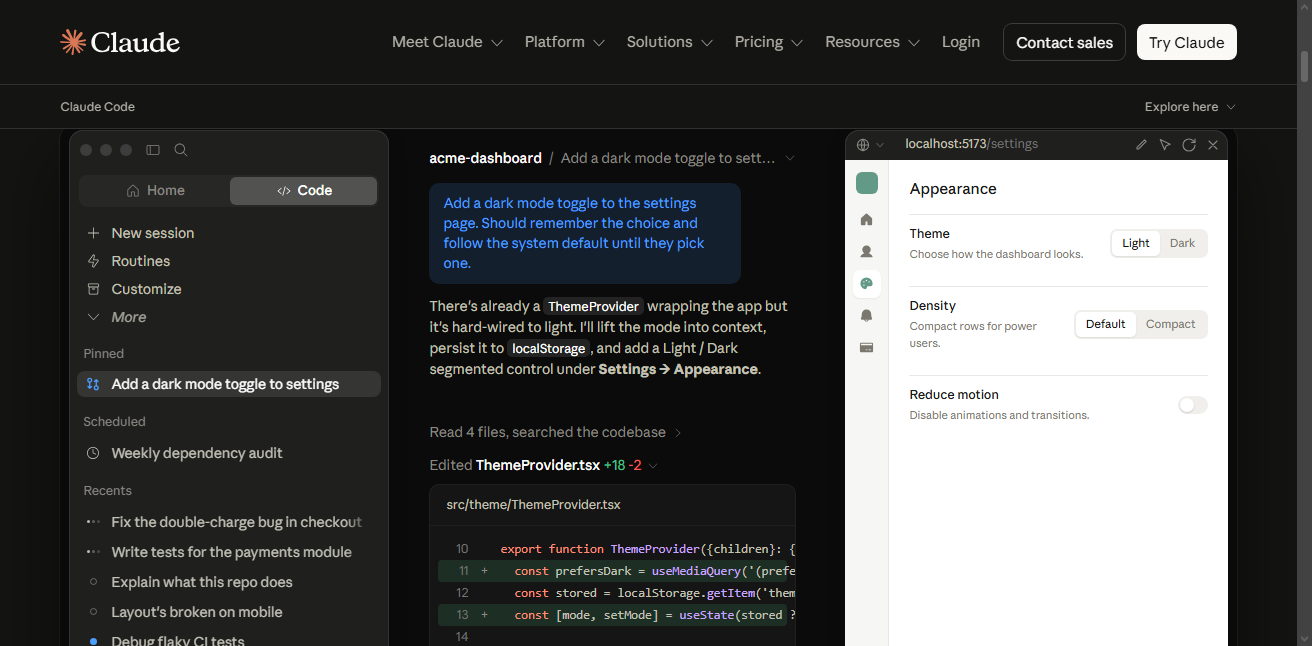The width and height of the screenshot is (1312, 646).
Task: Choose Compact density
Action: [1171, 324]
